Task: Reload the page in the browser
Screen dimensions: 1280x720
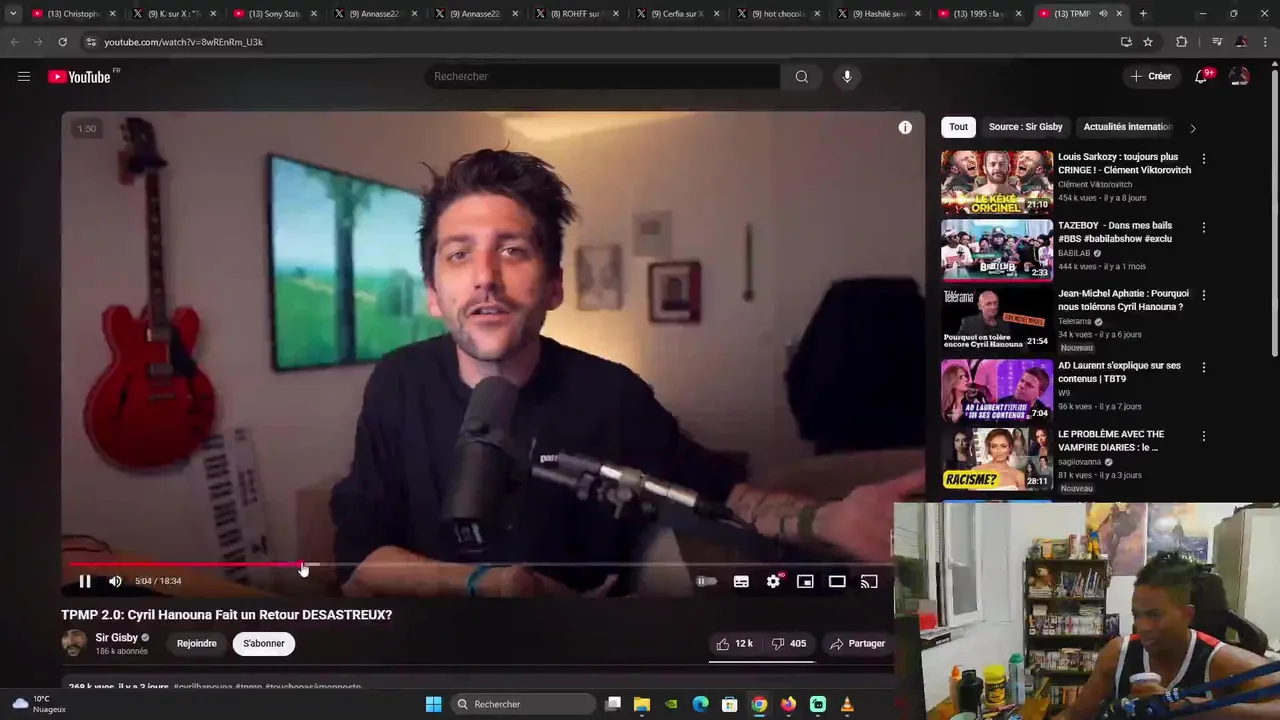Action: click(62, 42)
